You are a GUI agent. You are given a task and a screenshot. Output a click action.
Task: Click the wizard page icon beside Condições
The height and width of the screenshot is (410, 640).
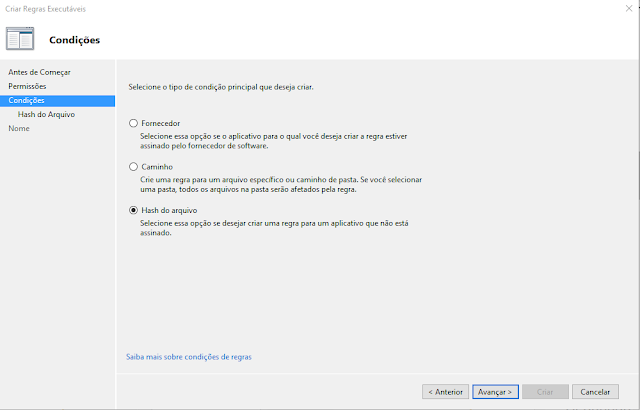(x=20, y=39)
